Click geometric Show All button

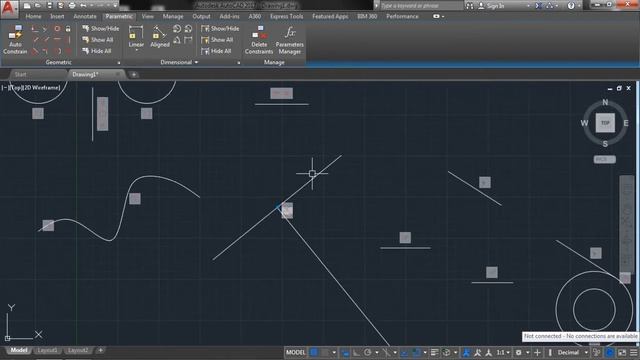pyautogui.click(x=98, y=40)
